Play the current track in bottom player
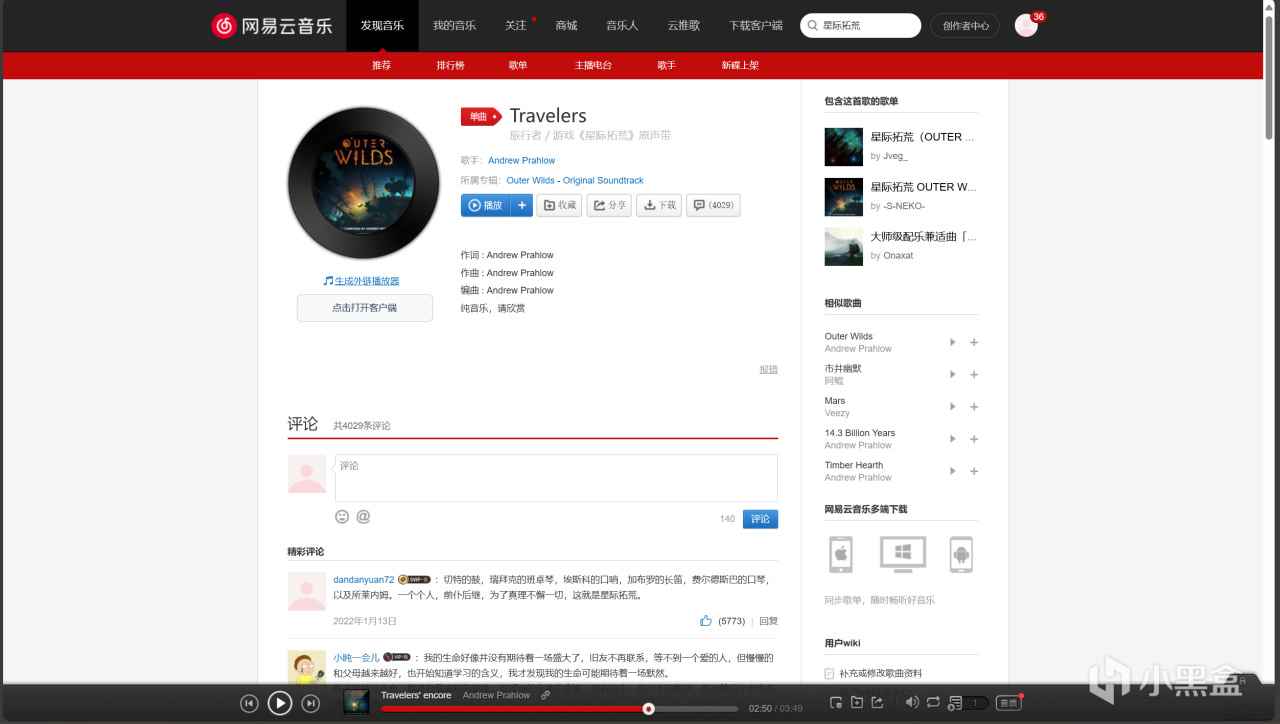Image resolution: width=1280 pixels, height=724 pixels. coord(280,703)
